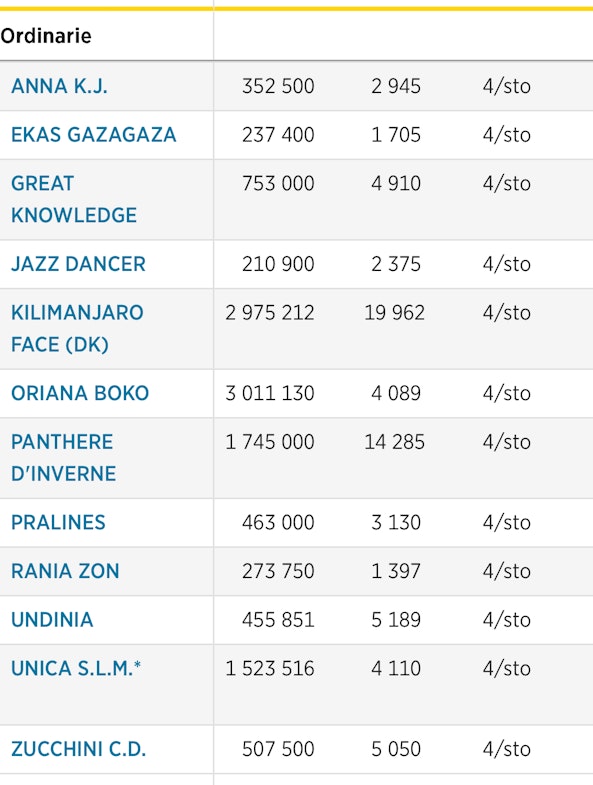Open the EKAS GAZAGAZA link
Viewport: 593px width, 785px height.
tap(94, 135)
